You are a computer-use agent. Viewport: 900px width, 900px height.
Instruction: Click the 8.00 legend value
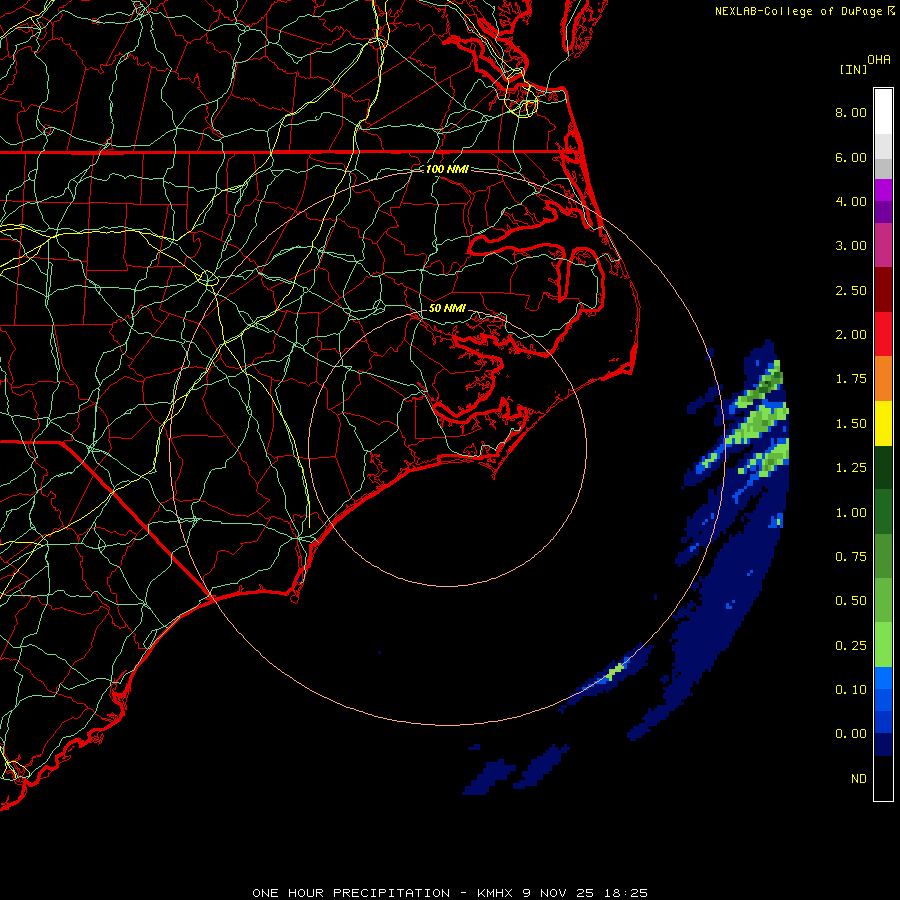pyautogui.click(x=851, y=112)
